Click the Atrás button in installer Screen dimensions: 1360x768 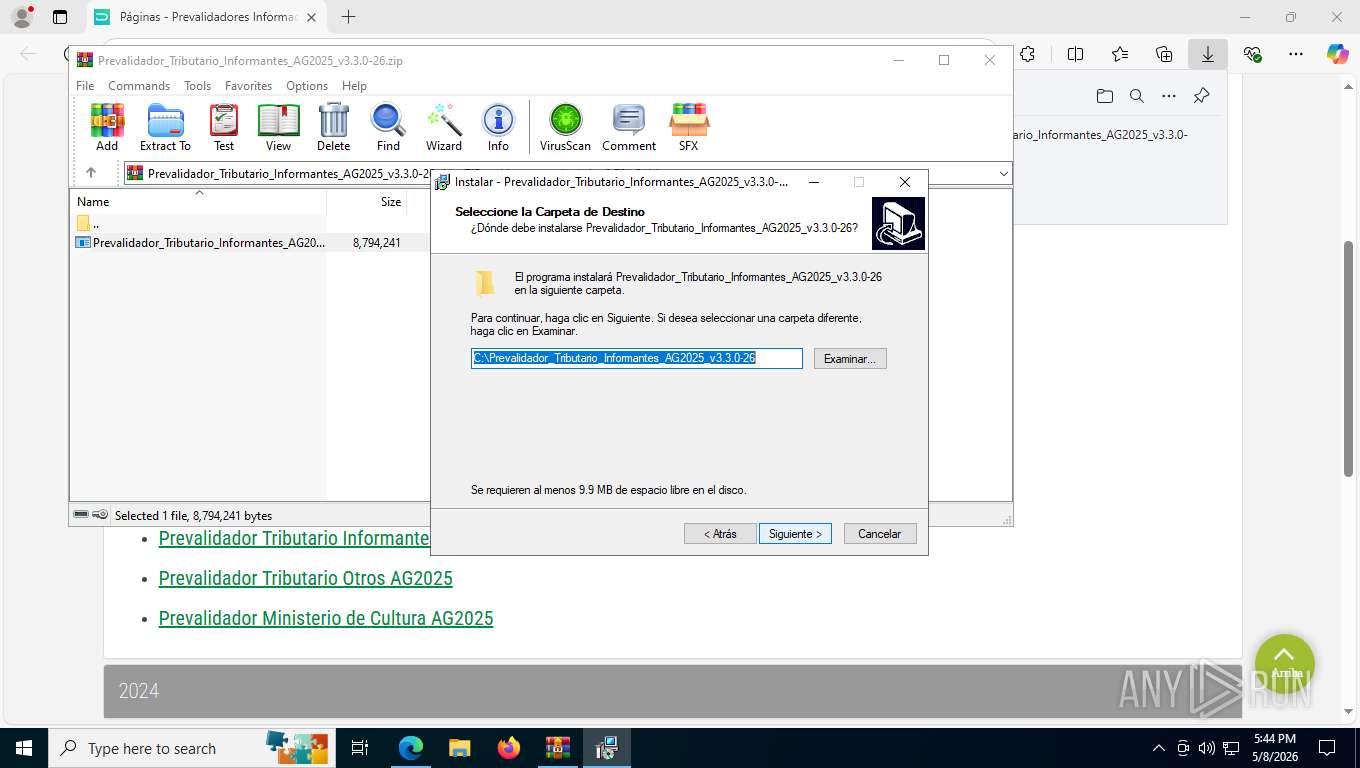720,534
